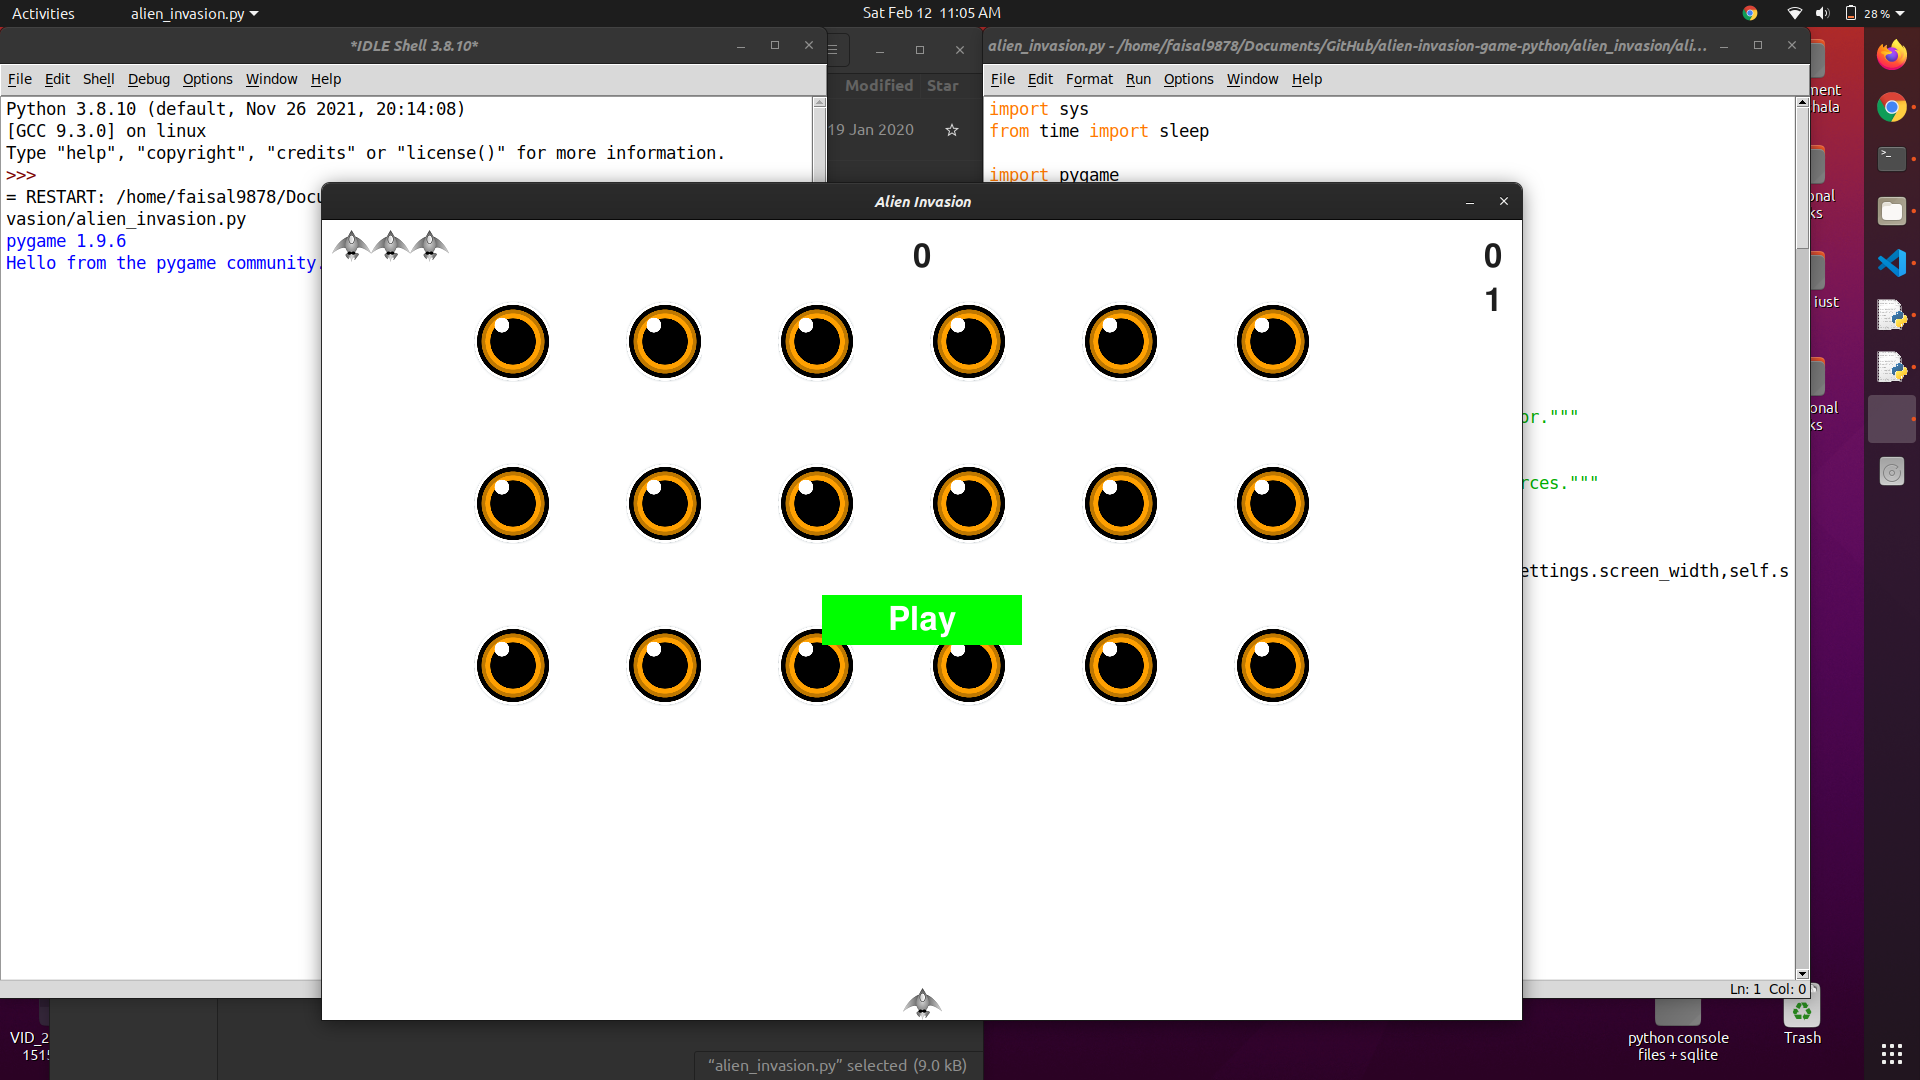The height and width of the screenshot is (1080, 1920).
Task: Open Window menu in editor window
Action: [x=1252, y=79]
